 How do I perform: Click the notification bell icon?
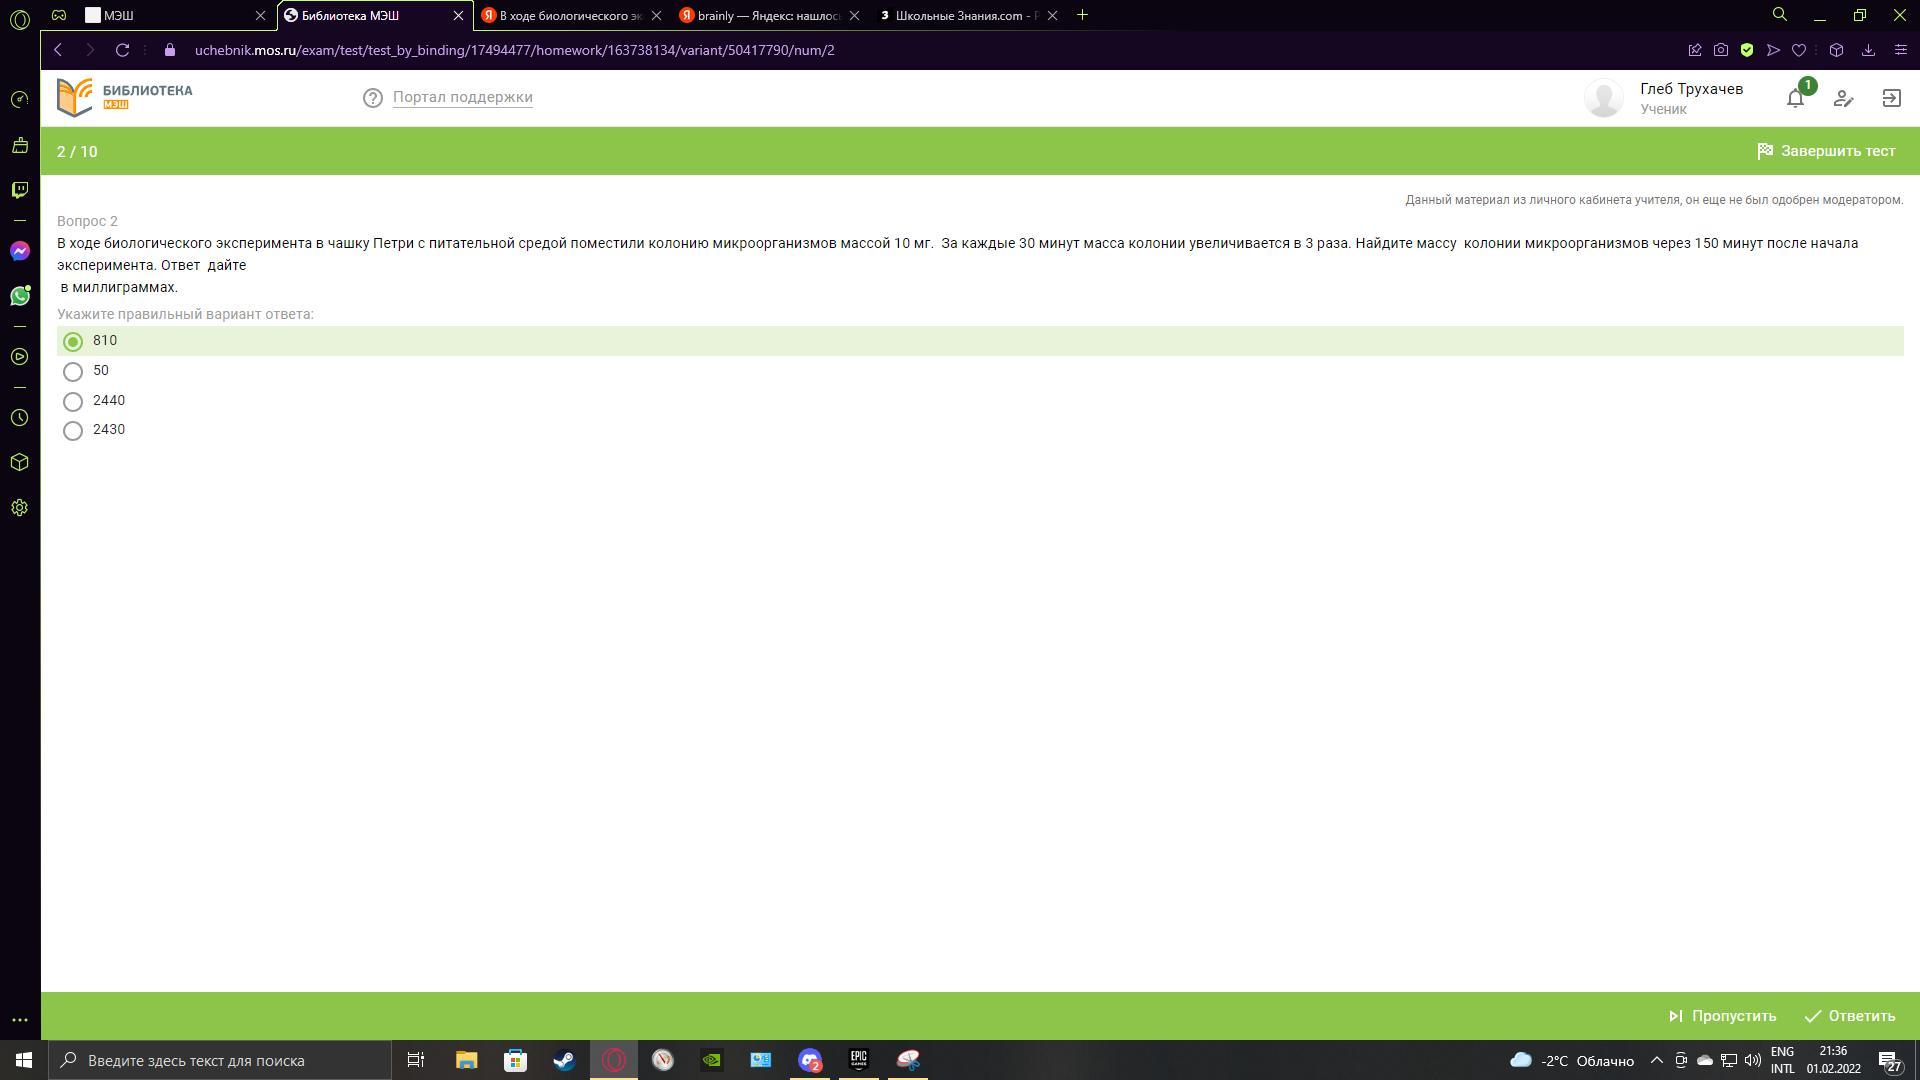click(1796, 98)
